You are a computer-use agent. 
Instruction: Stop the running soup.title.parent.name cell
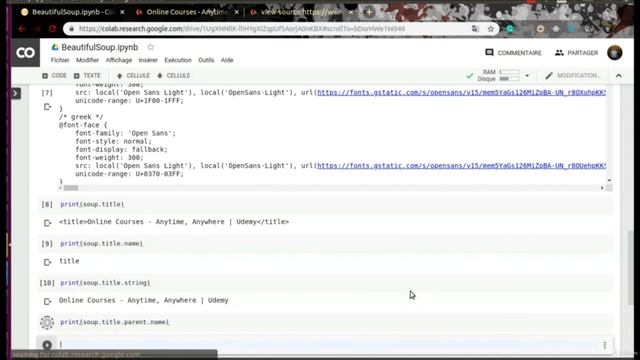coord(47,322)
